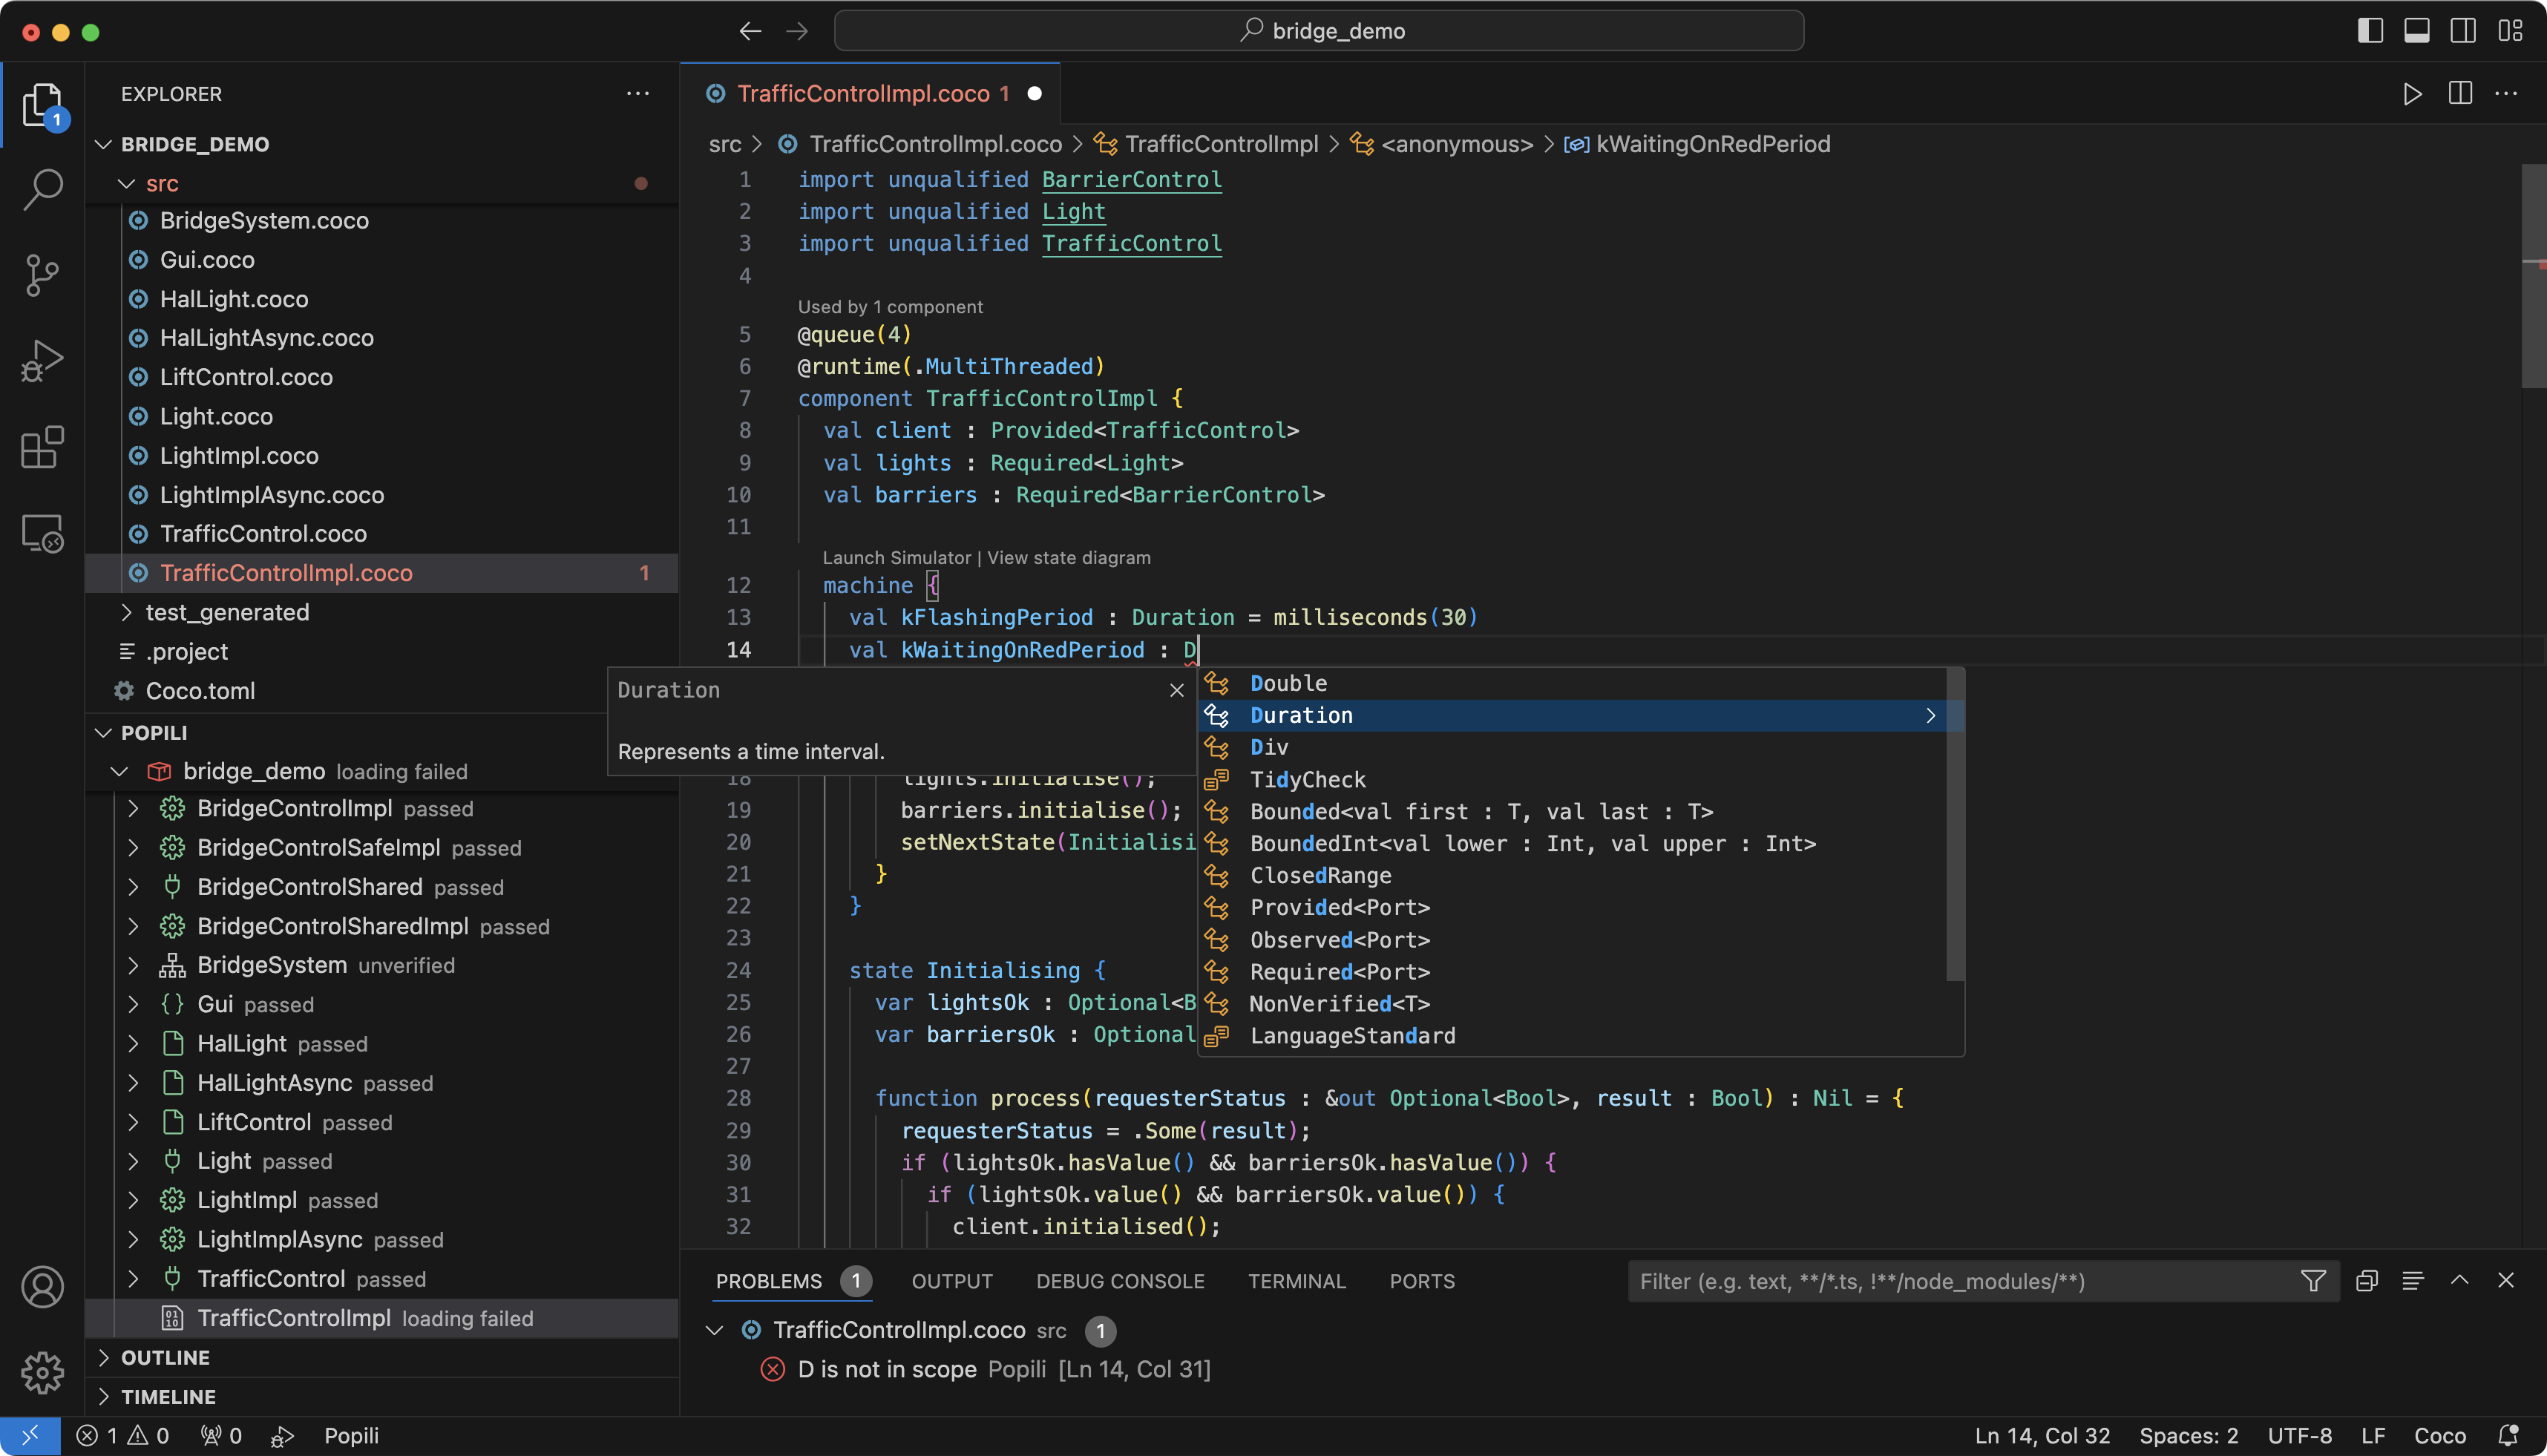Click the Go Forward arrow in title bar
The width and height of the screenshot is (2547, 1456).
click(x=797, y=31)
